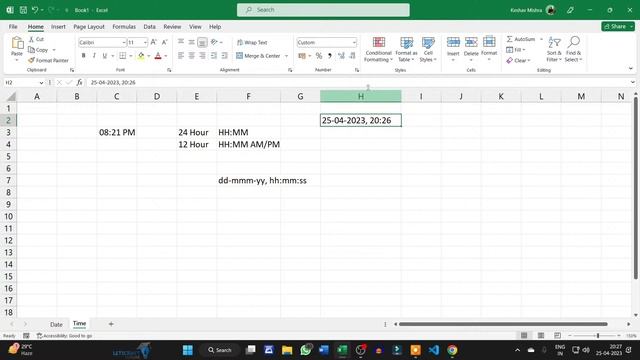Align cell text to the right
640x360 pixels.
point(202,56)
